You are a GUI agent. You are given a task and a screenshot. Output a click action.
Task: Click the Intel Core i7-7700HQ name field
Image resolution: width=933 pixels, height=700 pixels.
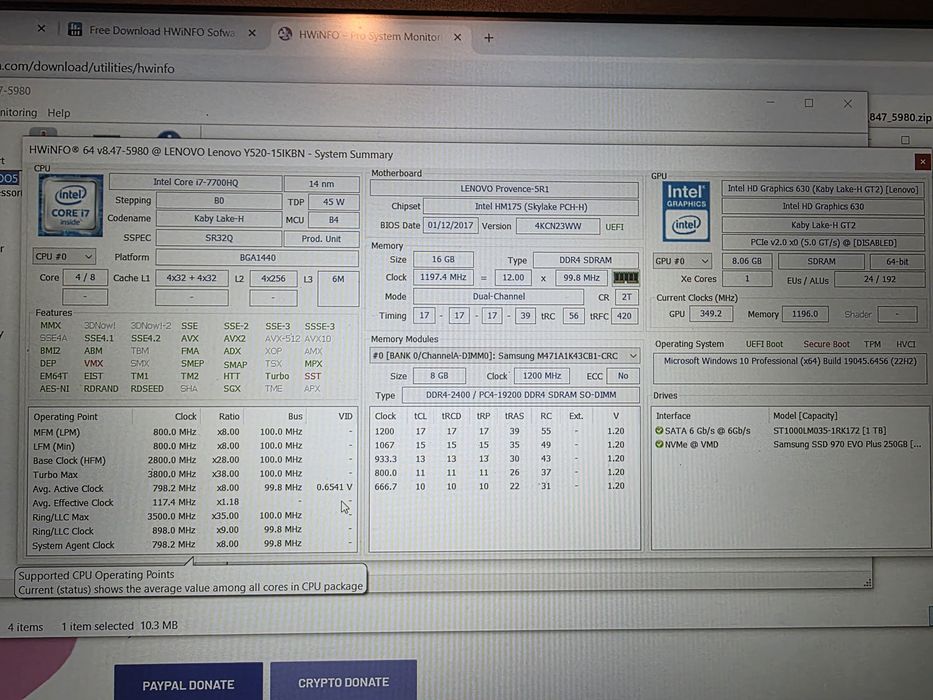coord(196,182)
